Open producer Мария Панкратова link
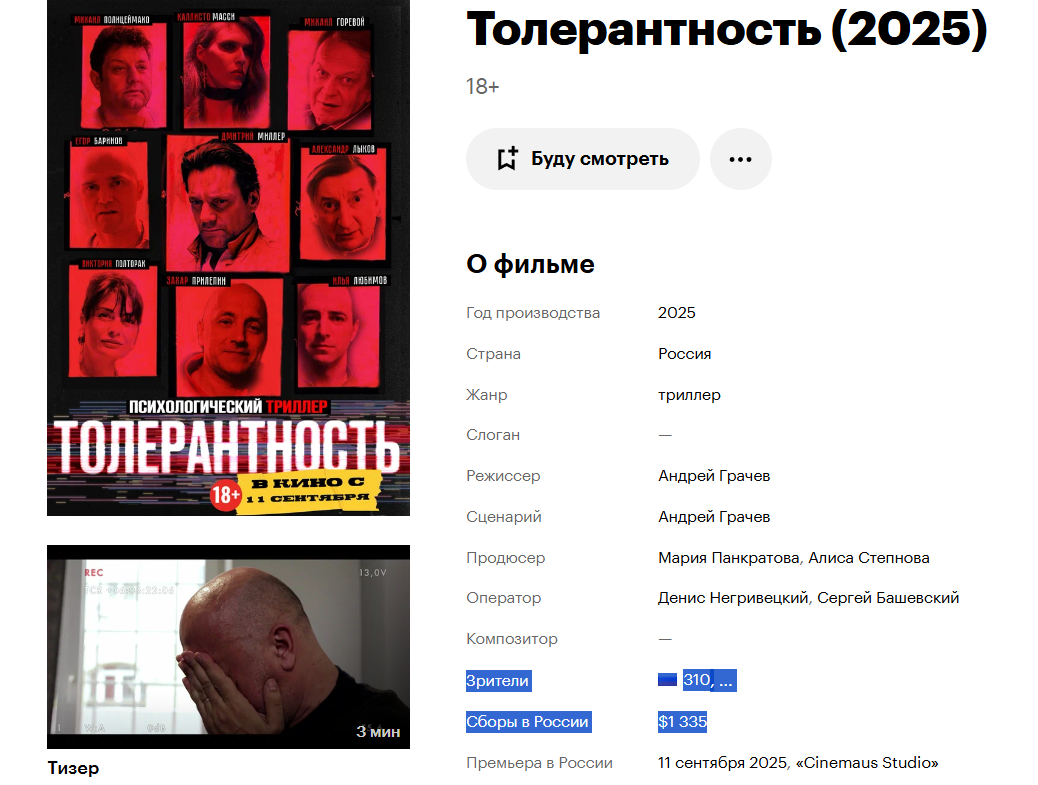This screenshot has height=785, width=1038. pyautogui.click(x=728, y=558)
